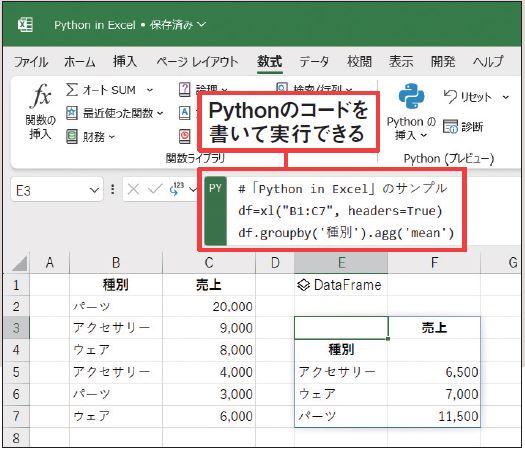Expand the 最近使った関数 dropdown arrow
This screenshot has height=451, width=525.
160,113
